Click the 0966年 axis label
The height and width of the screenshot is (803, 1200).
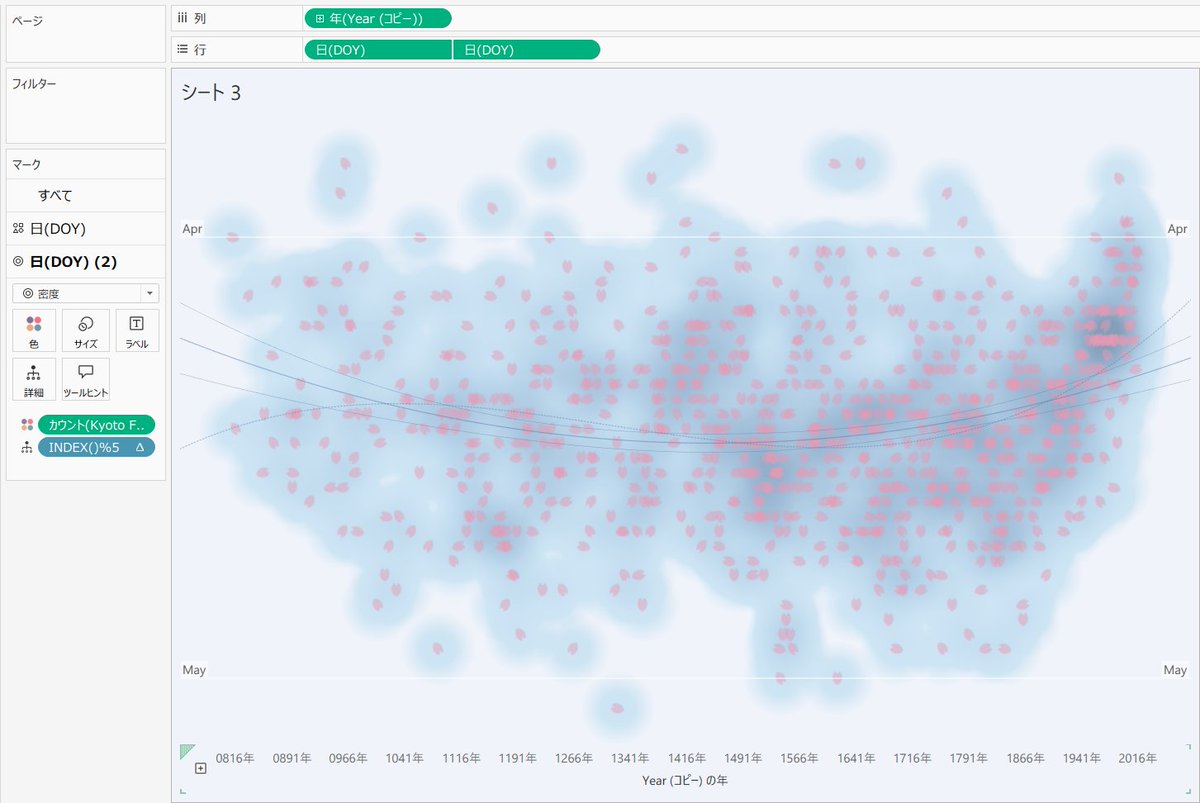[x=349, y=758]
